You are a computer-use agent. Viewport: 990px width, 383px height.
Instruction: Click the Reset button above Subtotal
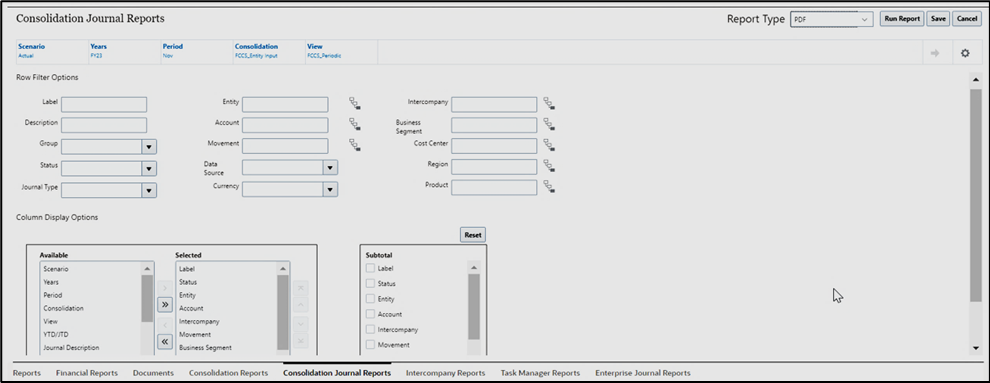point(473,235)
